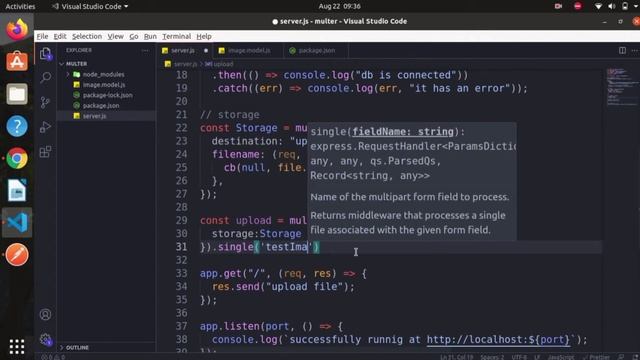Launch Google Chrome from the dock
The height and width of the screenshot is (360, 640).
(17, 158)
